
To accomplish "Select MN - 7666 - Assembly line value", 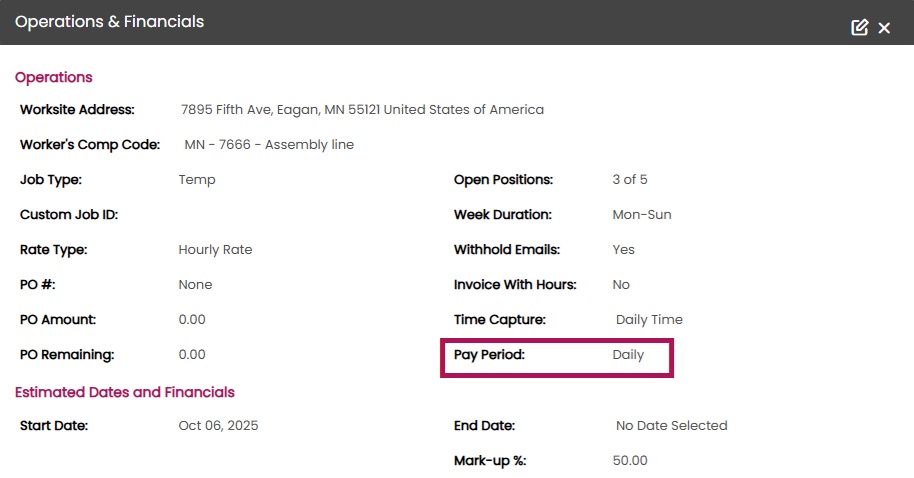I will (x=269, y=145).
